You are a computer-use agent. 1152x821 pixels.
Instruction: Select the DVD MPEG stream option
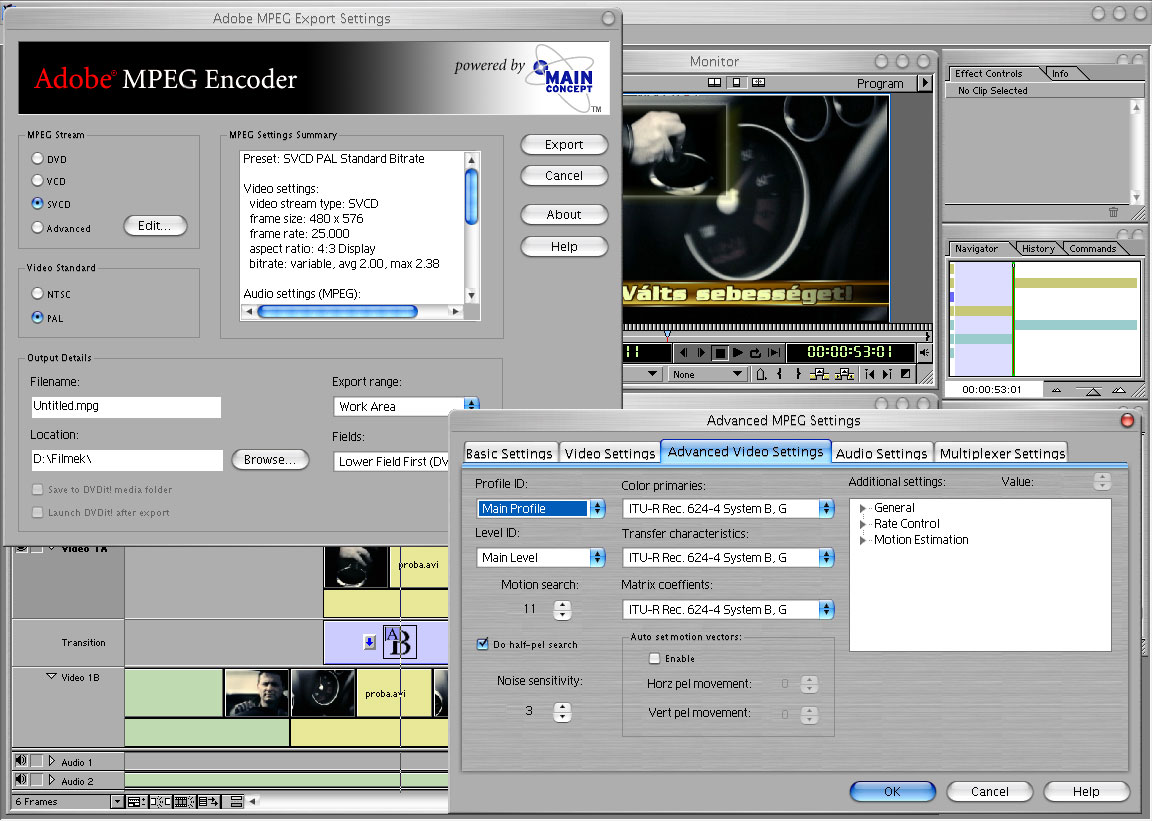[37, 158]
